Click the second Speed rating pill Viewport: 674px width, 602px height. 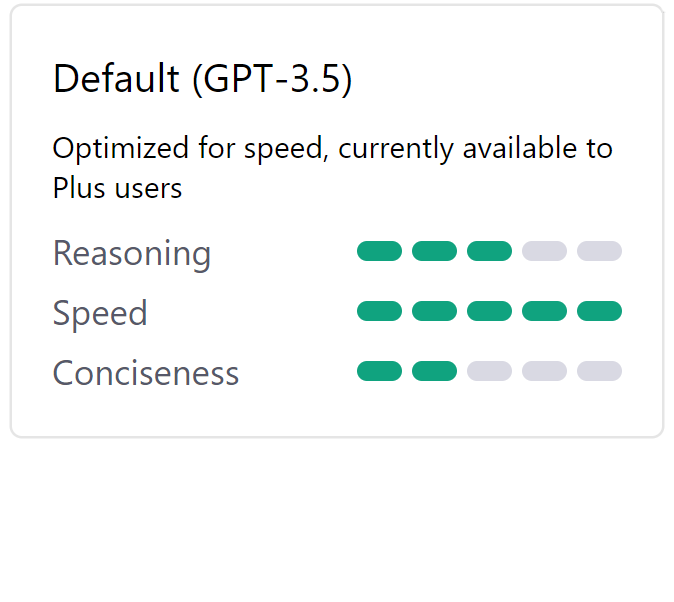[x=434, y=311]
